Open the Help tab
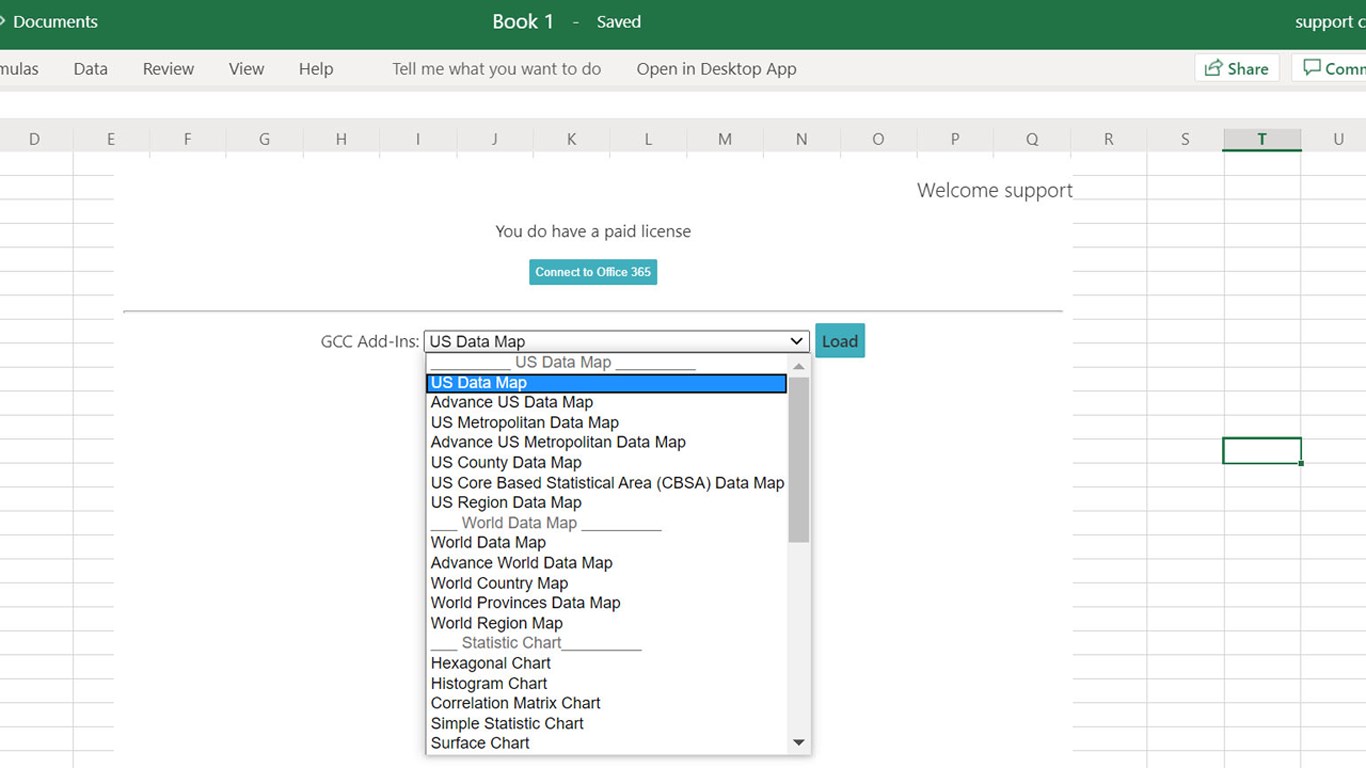This screenshot has height=768, width=1366. 316,69
